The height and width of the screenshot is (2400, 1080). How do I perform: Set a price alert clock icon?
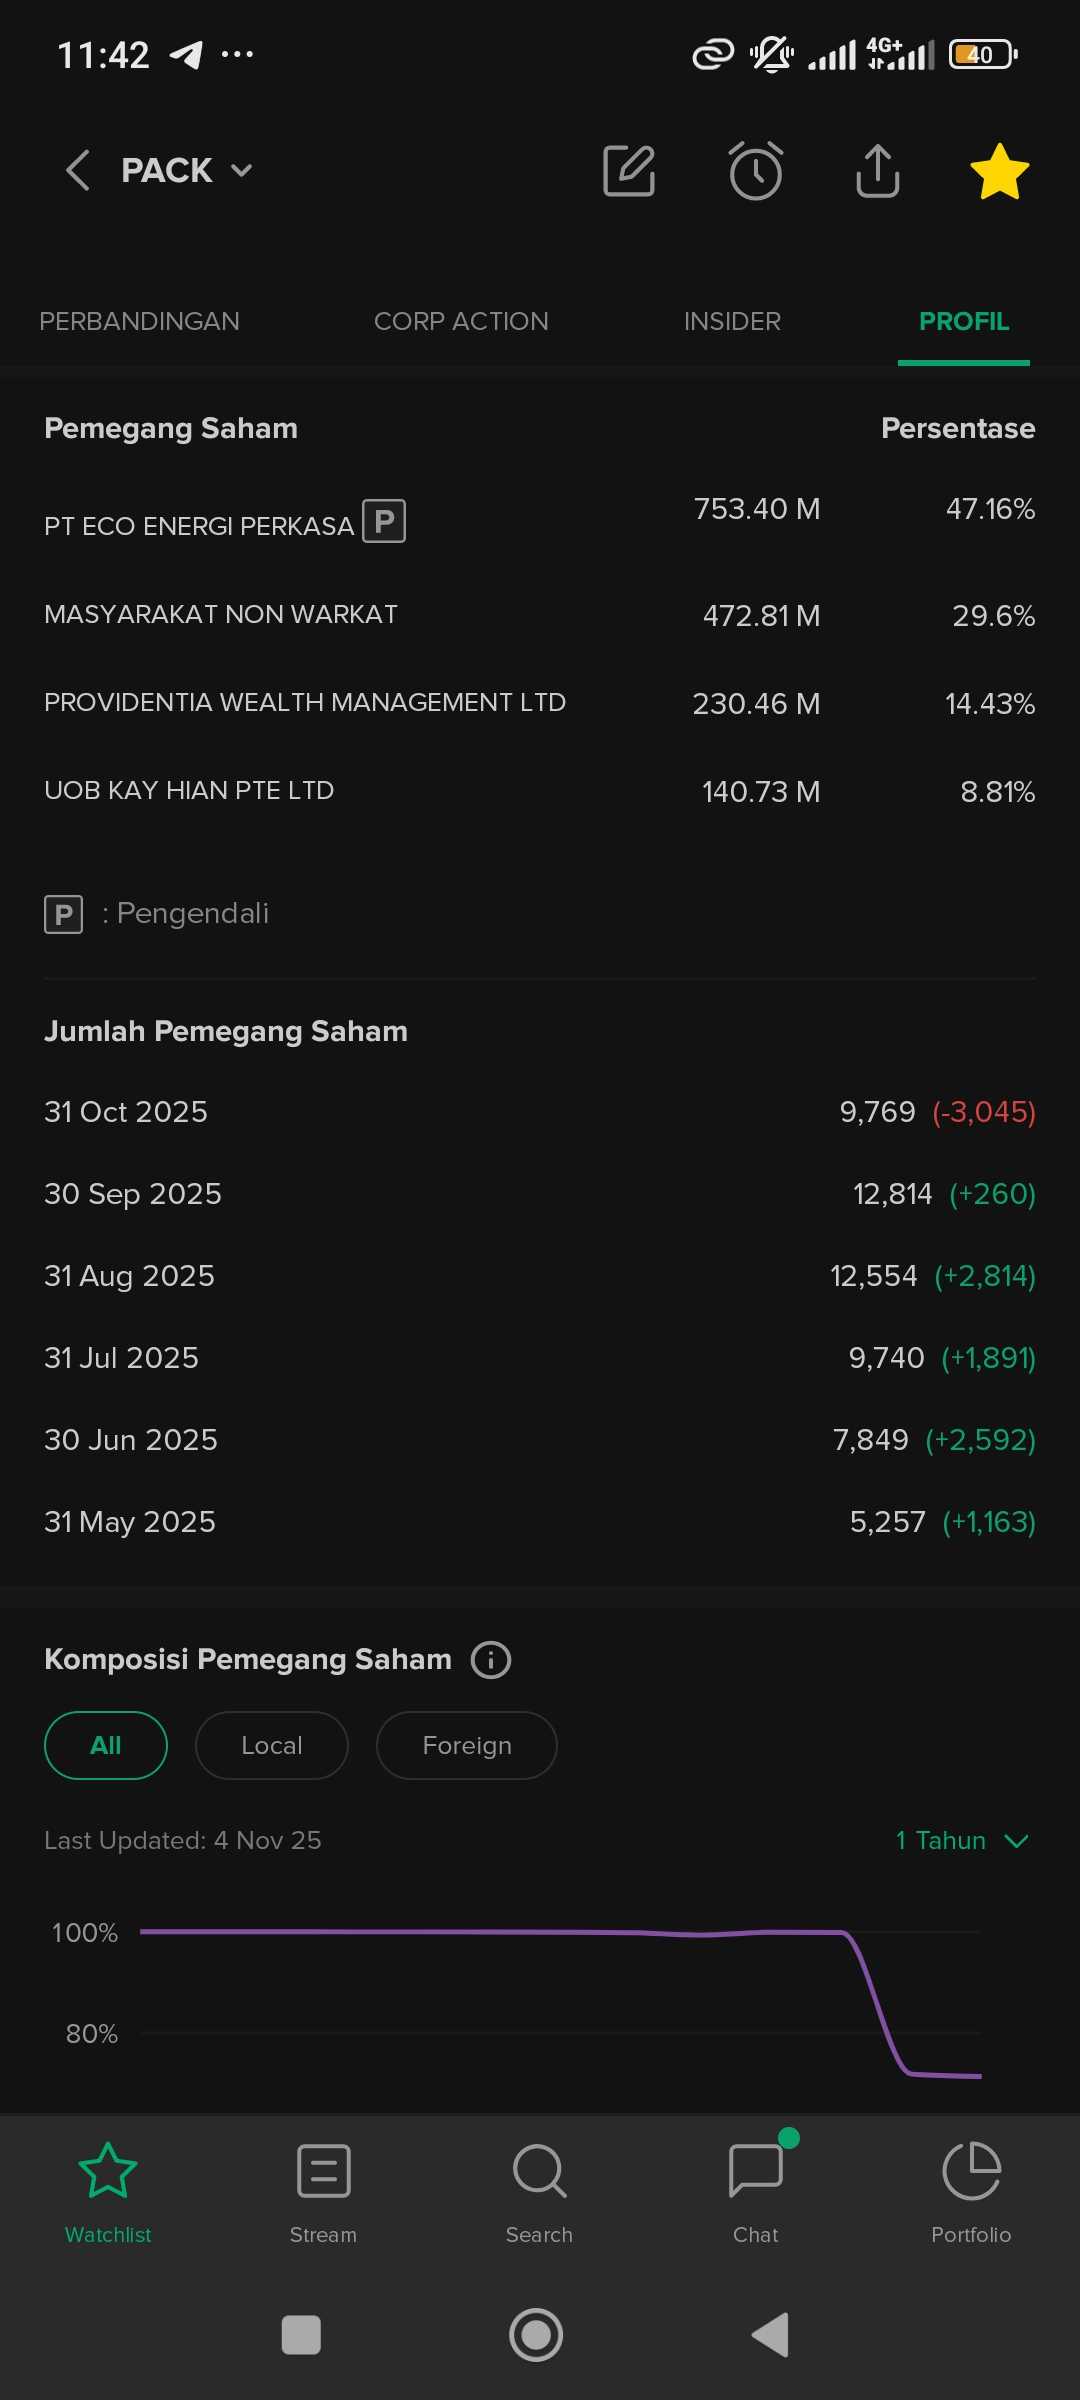[x=755, y=171]
